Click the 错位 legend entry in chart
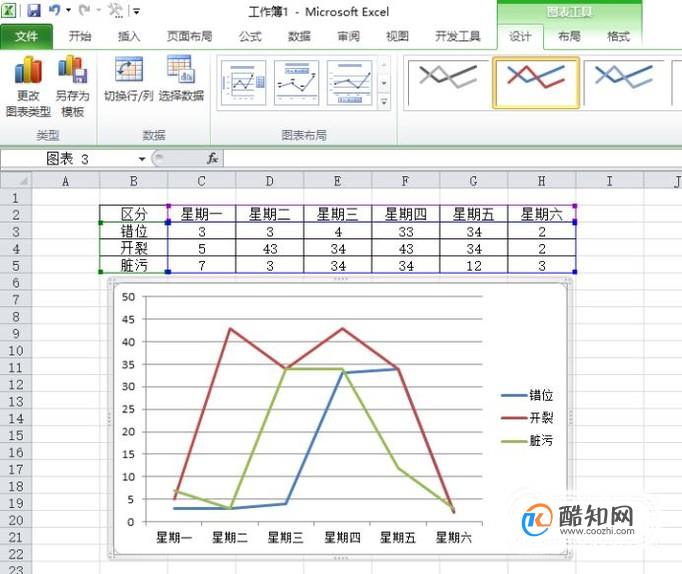The image size is (682, 574). click(x=527, y=395)
